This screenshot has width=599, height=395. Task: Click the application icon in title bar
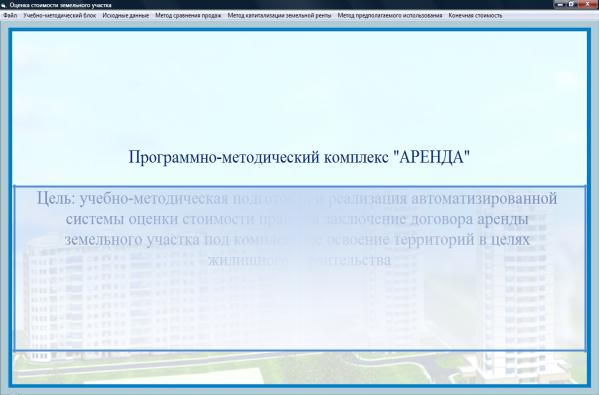pyautogui.click(x=4, y=5)
